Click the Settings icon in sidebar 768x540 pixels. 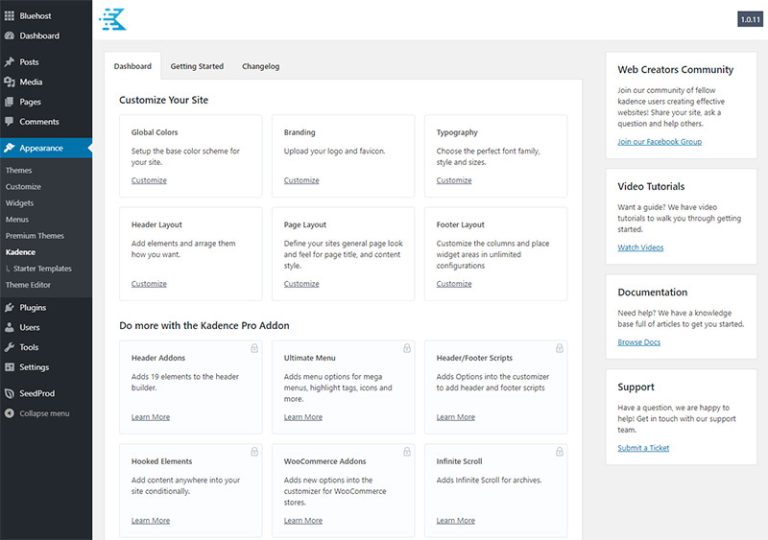pyautogui.click(x=9, y=367)
